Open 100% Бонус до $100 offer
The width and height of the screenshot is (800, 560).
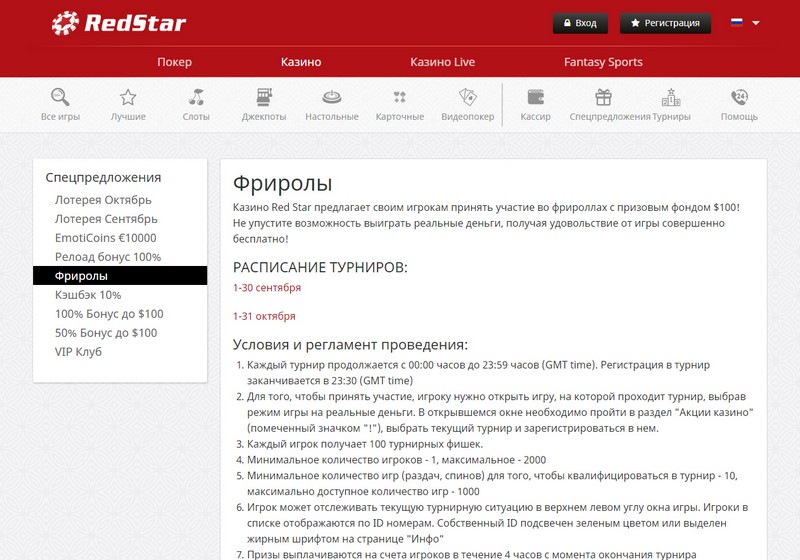point(109,314)
